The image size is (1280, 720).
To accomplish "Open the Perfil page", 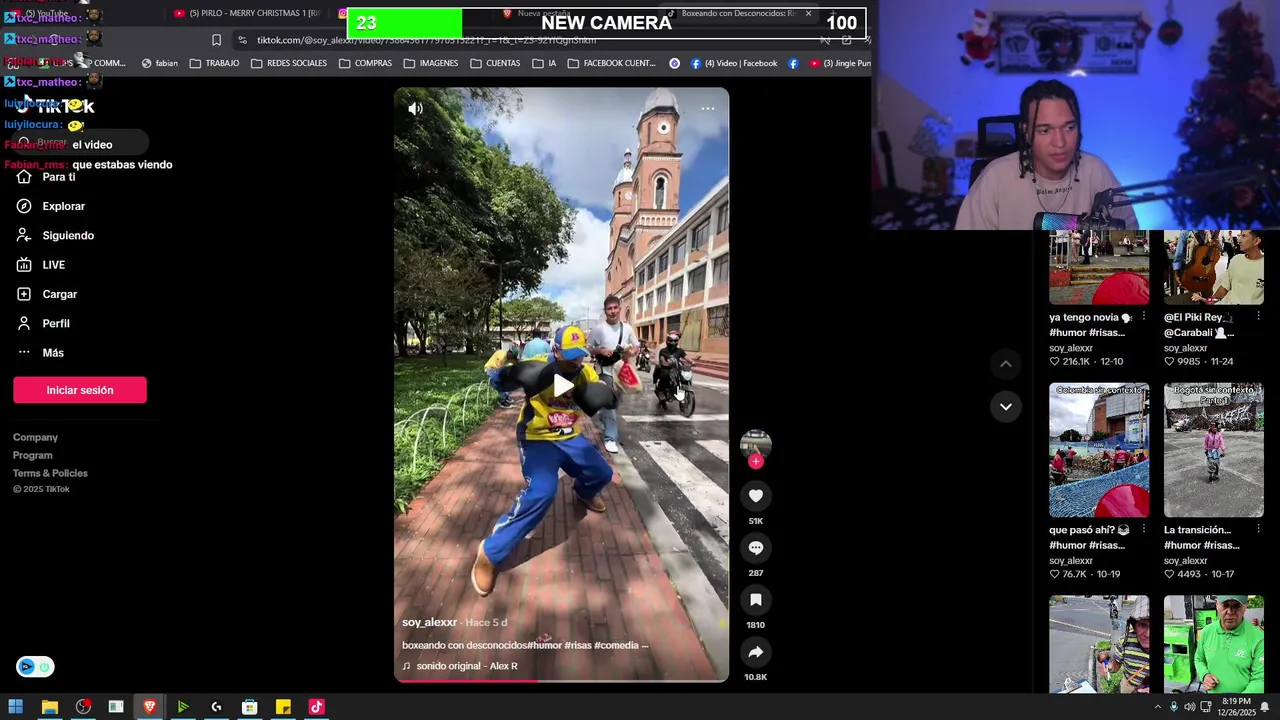I will pyautogui.click(x=43, y=324).
